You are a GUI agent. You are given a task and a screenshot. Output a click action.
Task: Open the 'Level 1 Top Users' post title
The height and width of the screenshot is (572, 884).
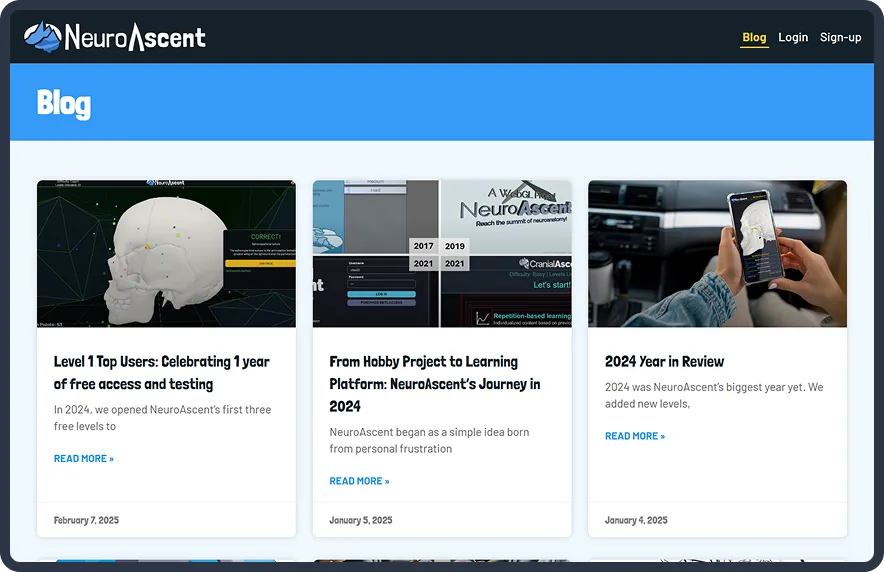pyautogui.click(x=162, y=373)
